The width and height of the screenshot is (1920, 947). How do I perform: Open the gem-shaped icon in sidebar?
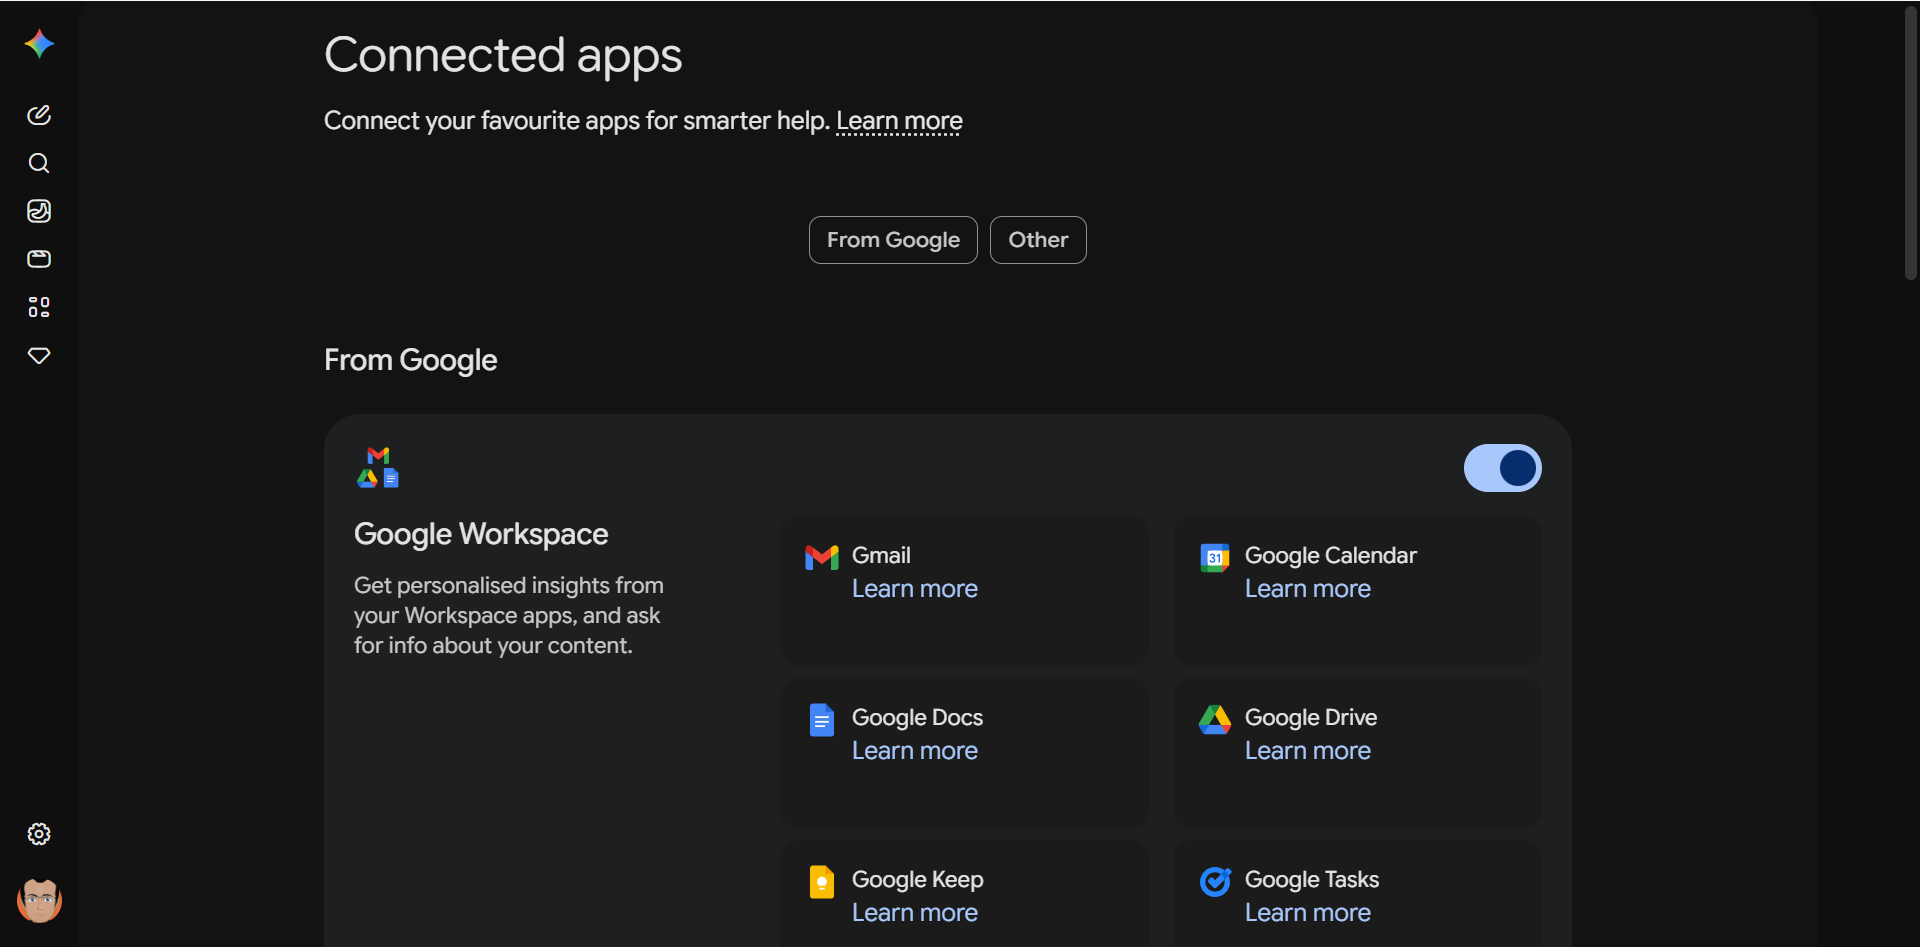tap(39, 355)
